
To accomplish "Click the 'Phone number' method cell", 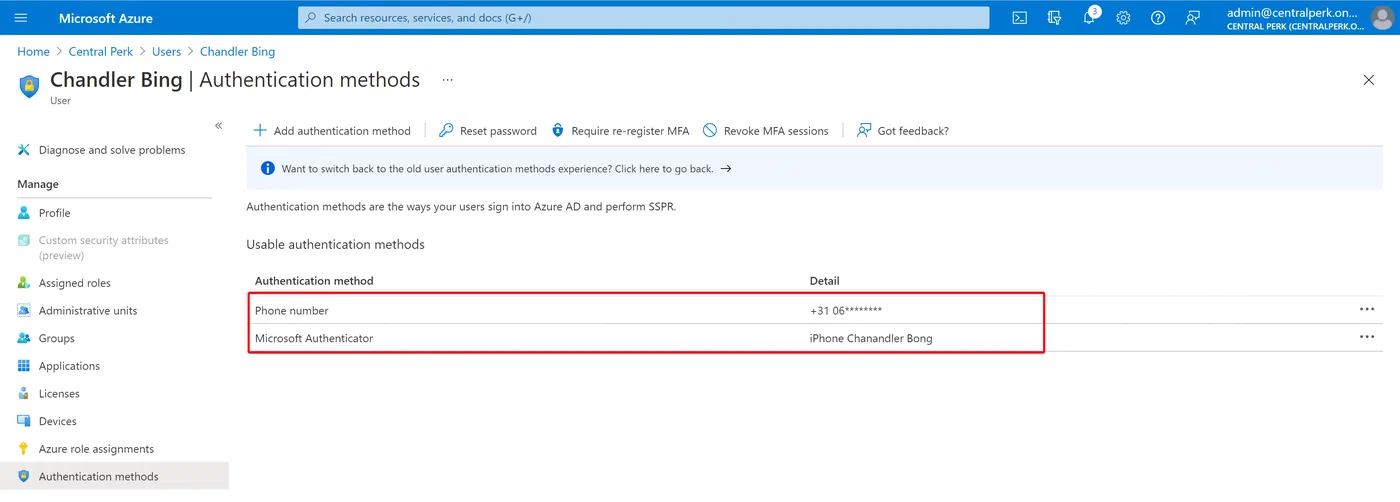I will pyautogui.click(x=292, y=310).
